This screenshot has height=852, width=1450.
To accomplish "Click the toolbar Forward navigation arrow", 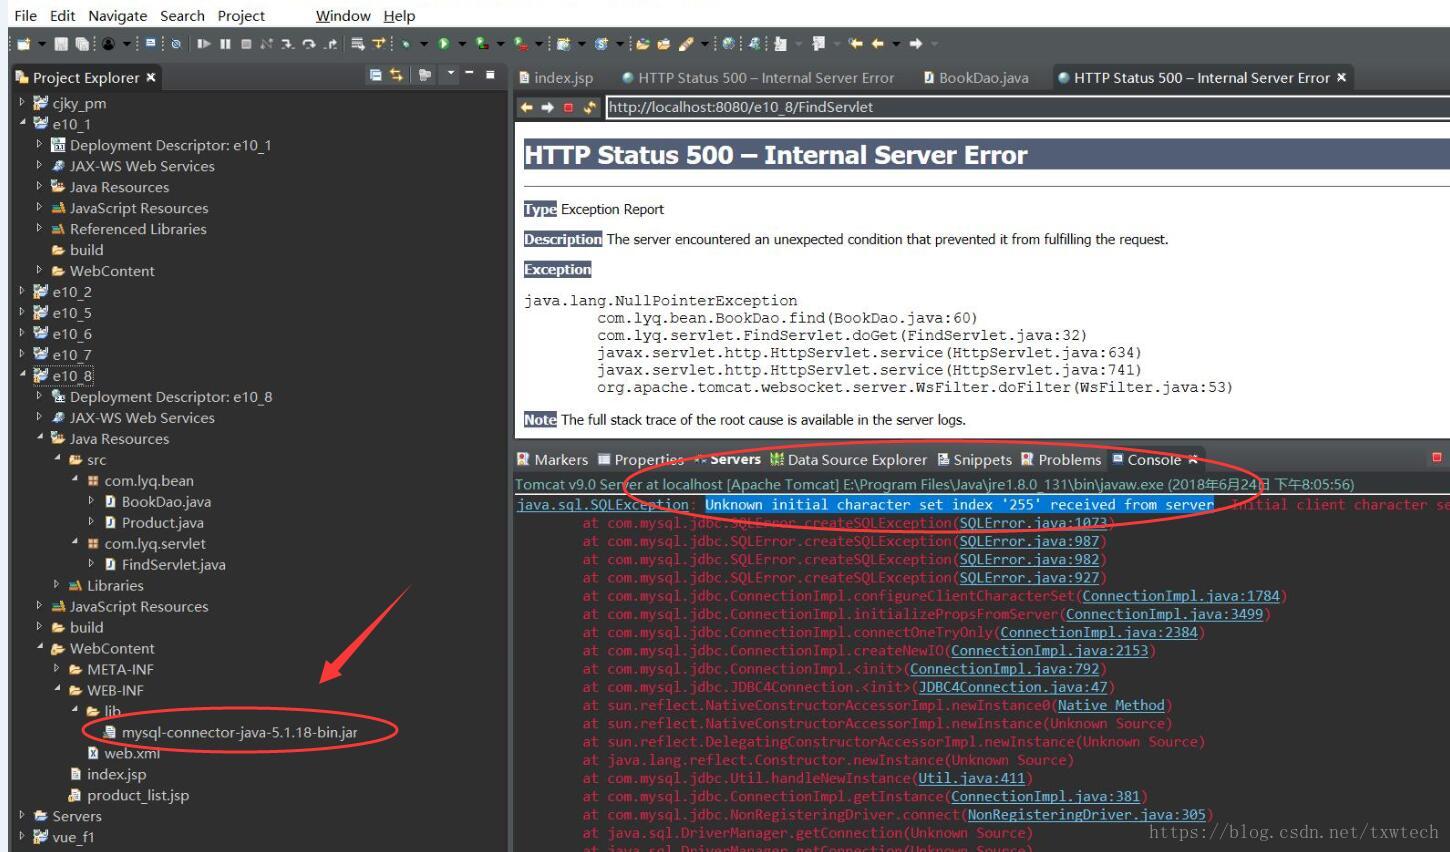I will (x=915, y=43).
